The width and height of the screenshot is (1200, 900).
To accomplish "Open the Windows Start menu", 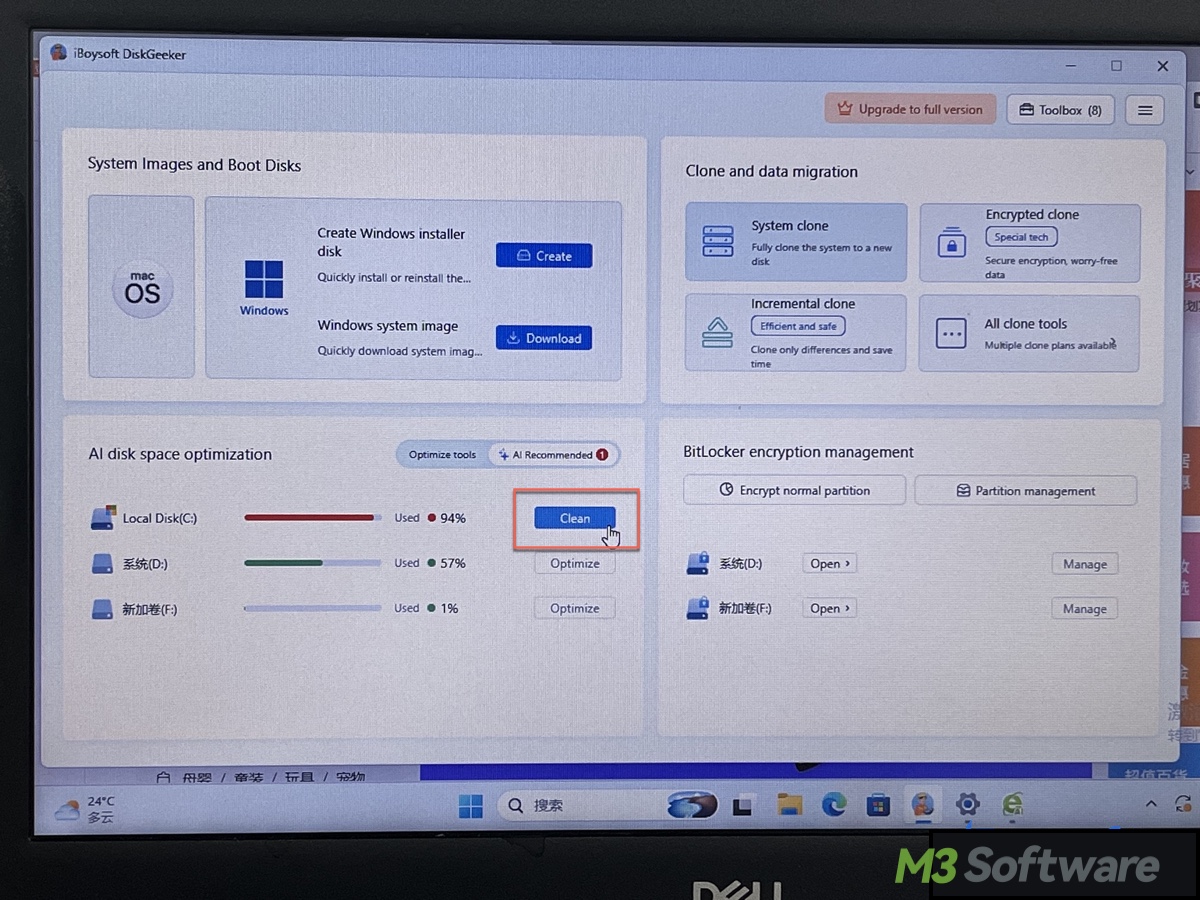I will [x=471, y=806].
